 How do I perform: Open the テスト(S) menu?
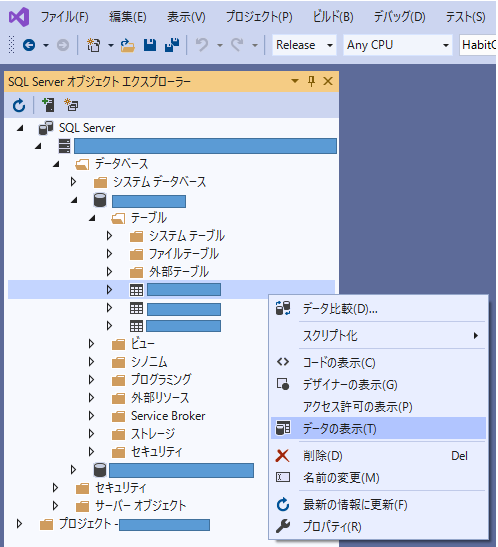[x=465, y=17]
